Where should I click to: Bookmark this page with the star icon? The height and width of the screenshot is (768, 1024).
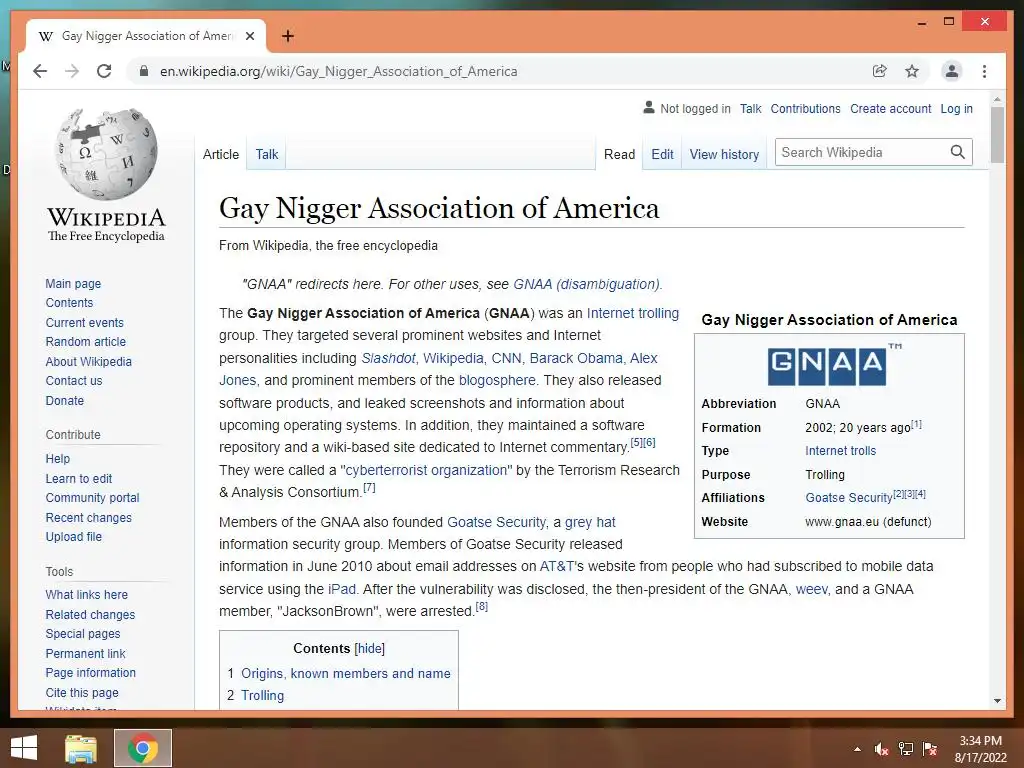click(912, 71)
